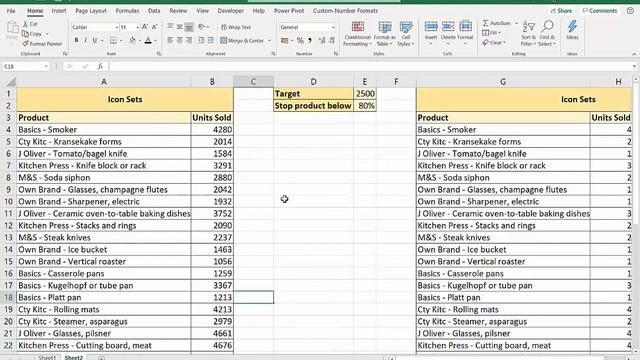The image size is (640, 360).
Task: Open the General number format dropdown
Action: point(333,27)
